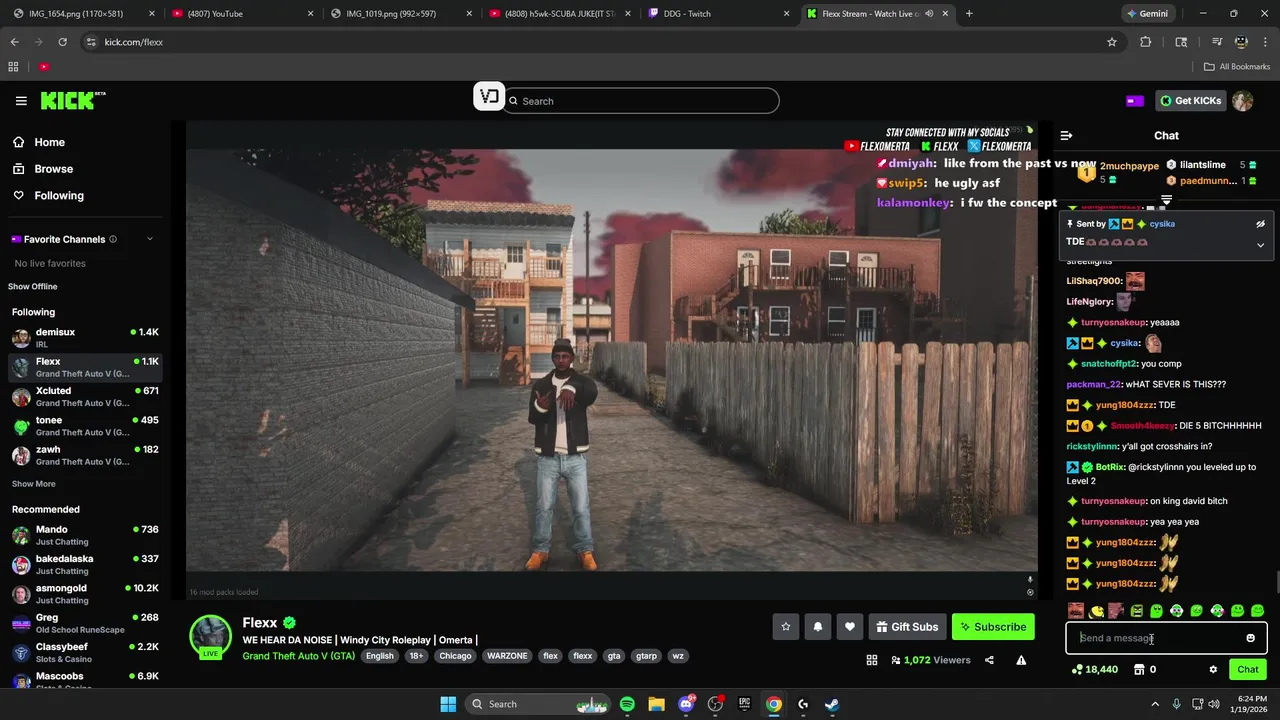Click the VJ icon left of the search box

(x=489, y=97)
